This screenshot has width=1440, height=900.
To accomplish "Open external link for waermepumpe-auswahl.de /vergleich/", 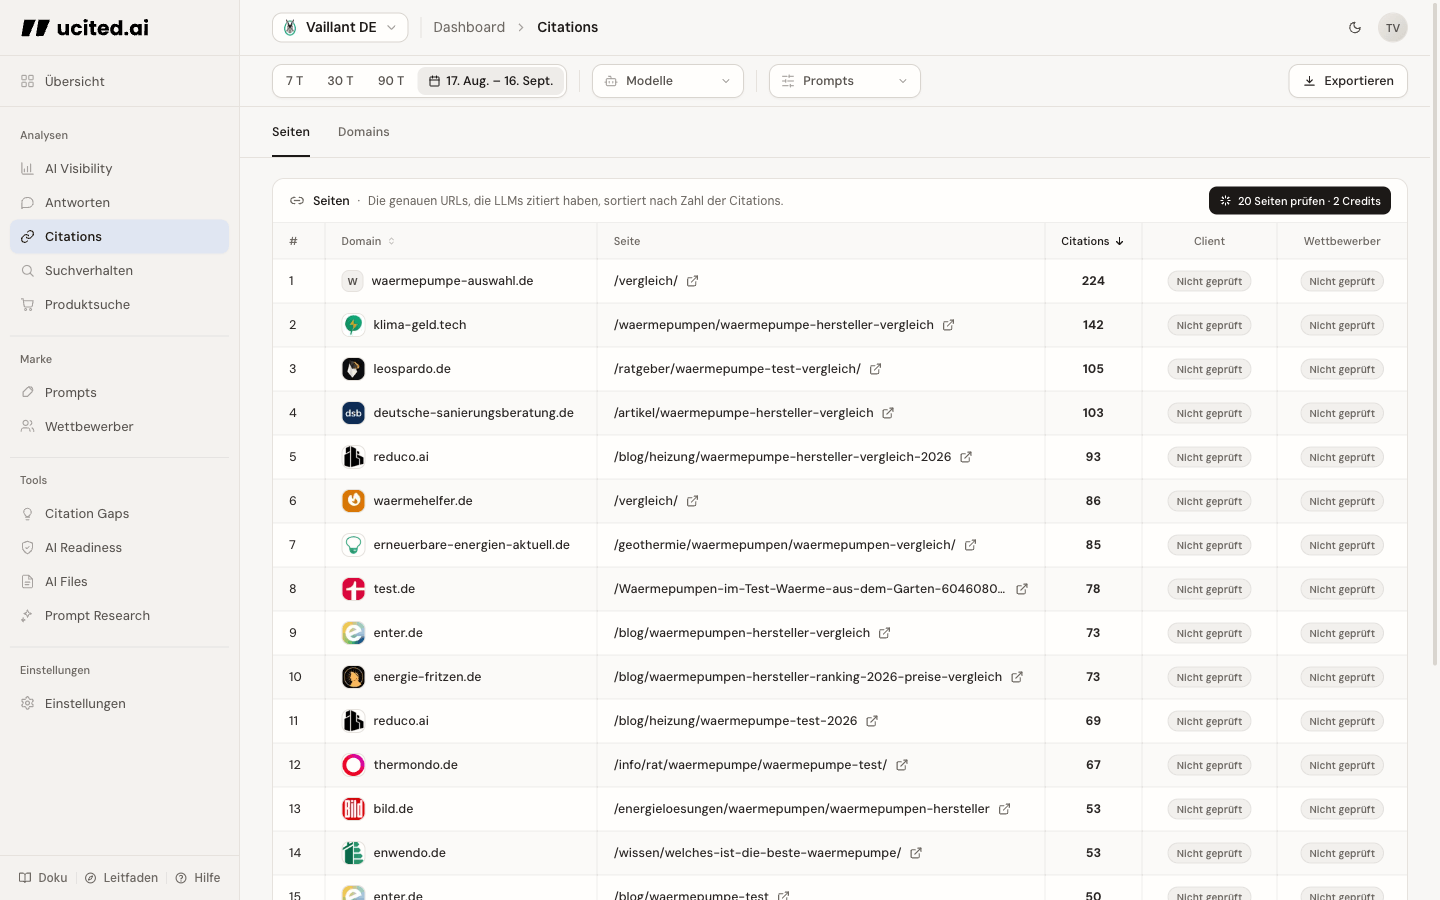I will tap(692, 281).
